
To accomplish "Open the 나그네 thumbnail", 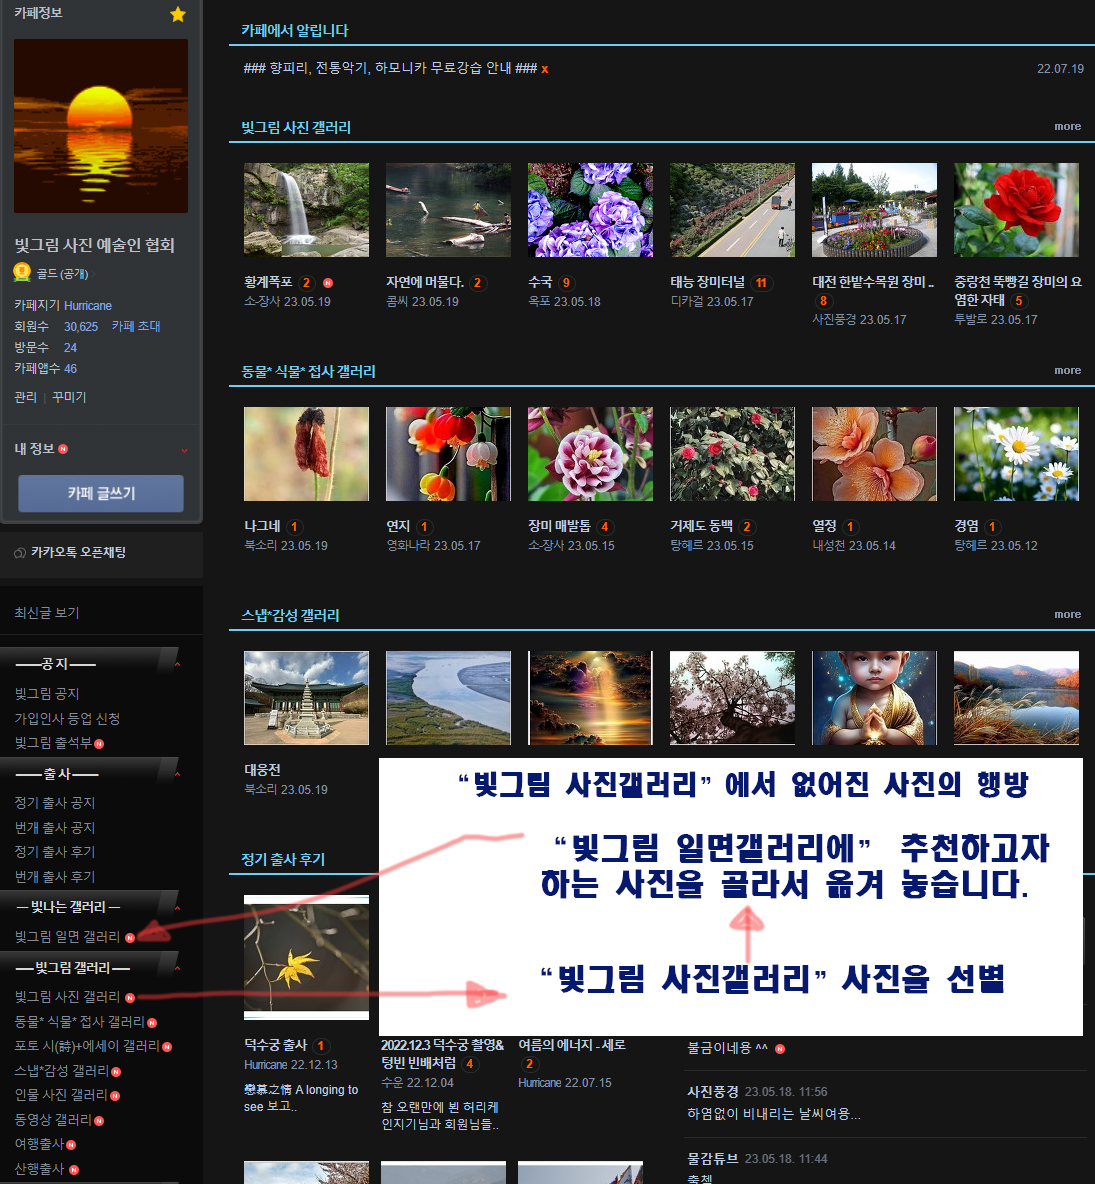I will pyautogui.click(x=307, y=454).
